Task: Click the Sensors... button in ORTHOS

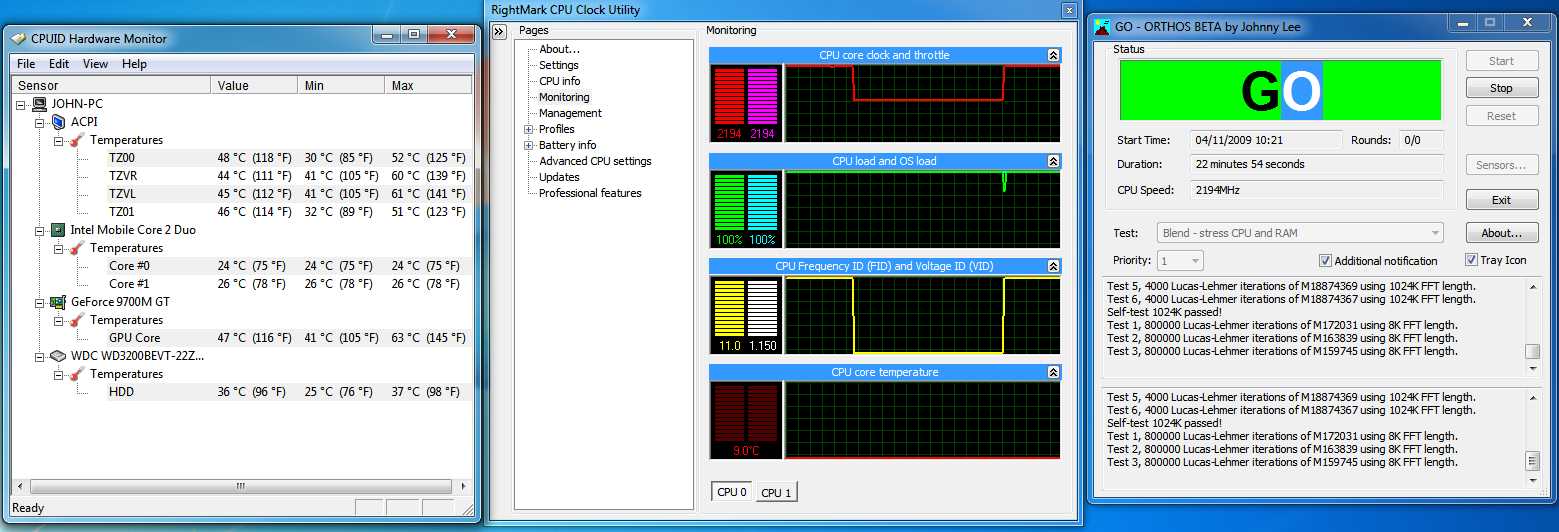Action: (1501, 165)
